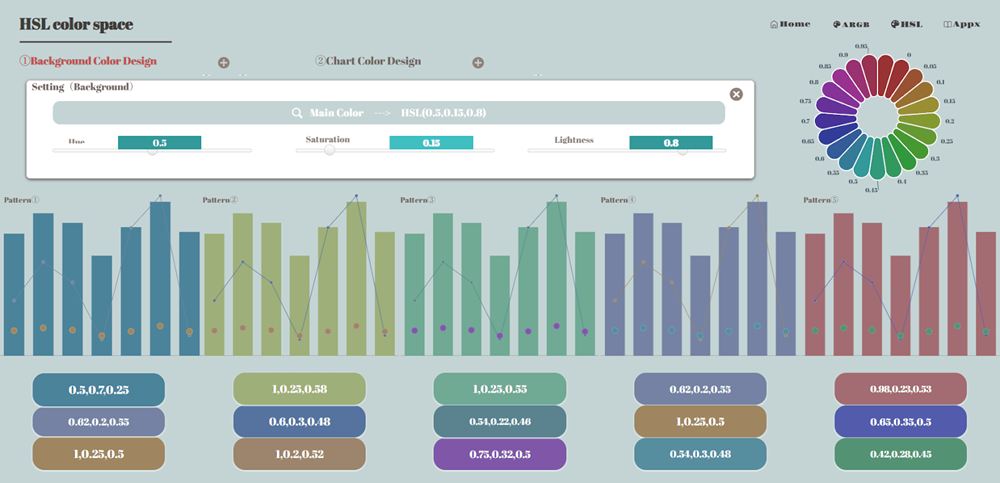Viewport: 1000px width, 483px height.
Task: Expand plus icon next to Background Color Design
Action: click(x=224, y=63)
